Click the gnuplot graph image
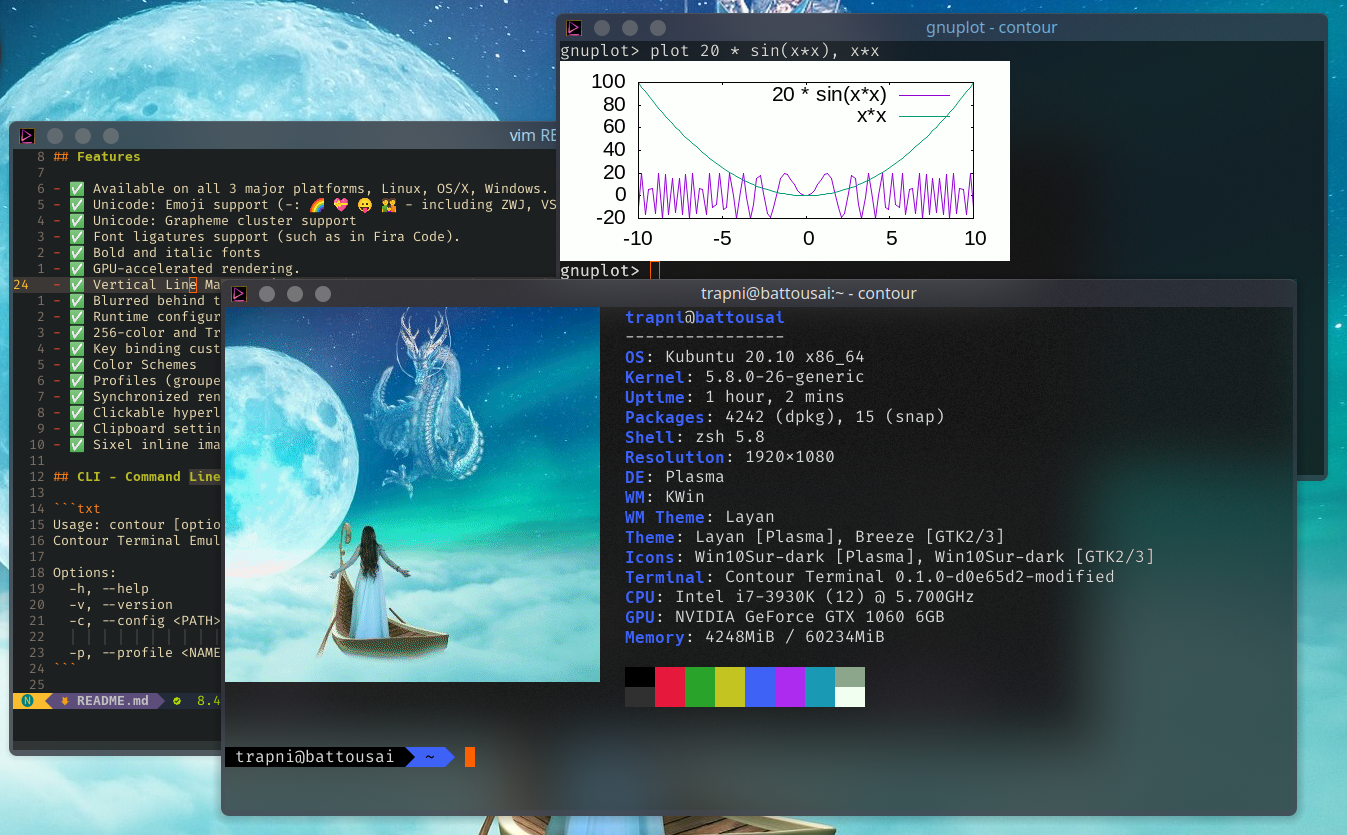This screenshot has height=835, width=1347. point(784,161)
